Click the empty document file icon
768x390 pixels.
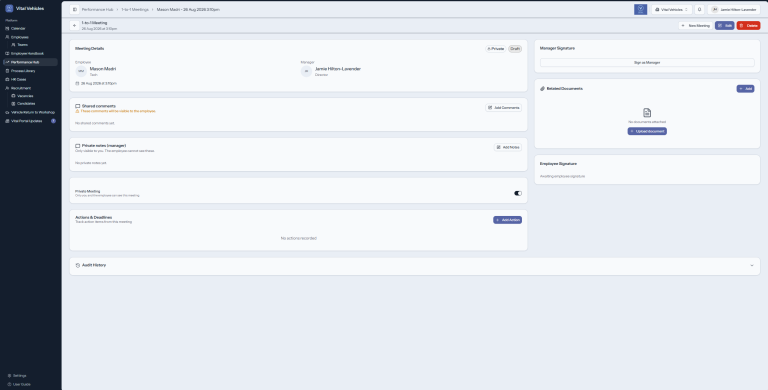pos(647,113)
